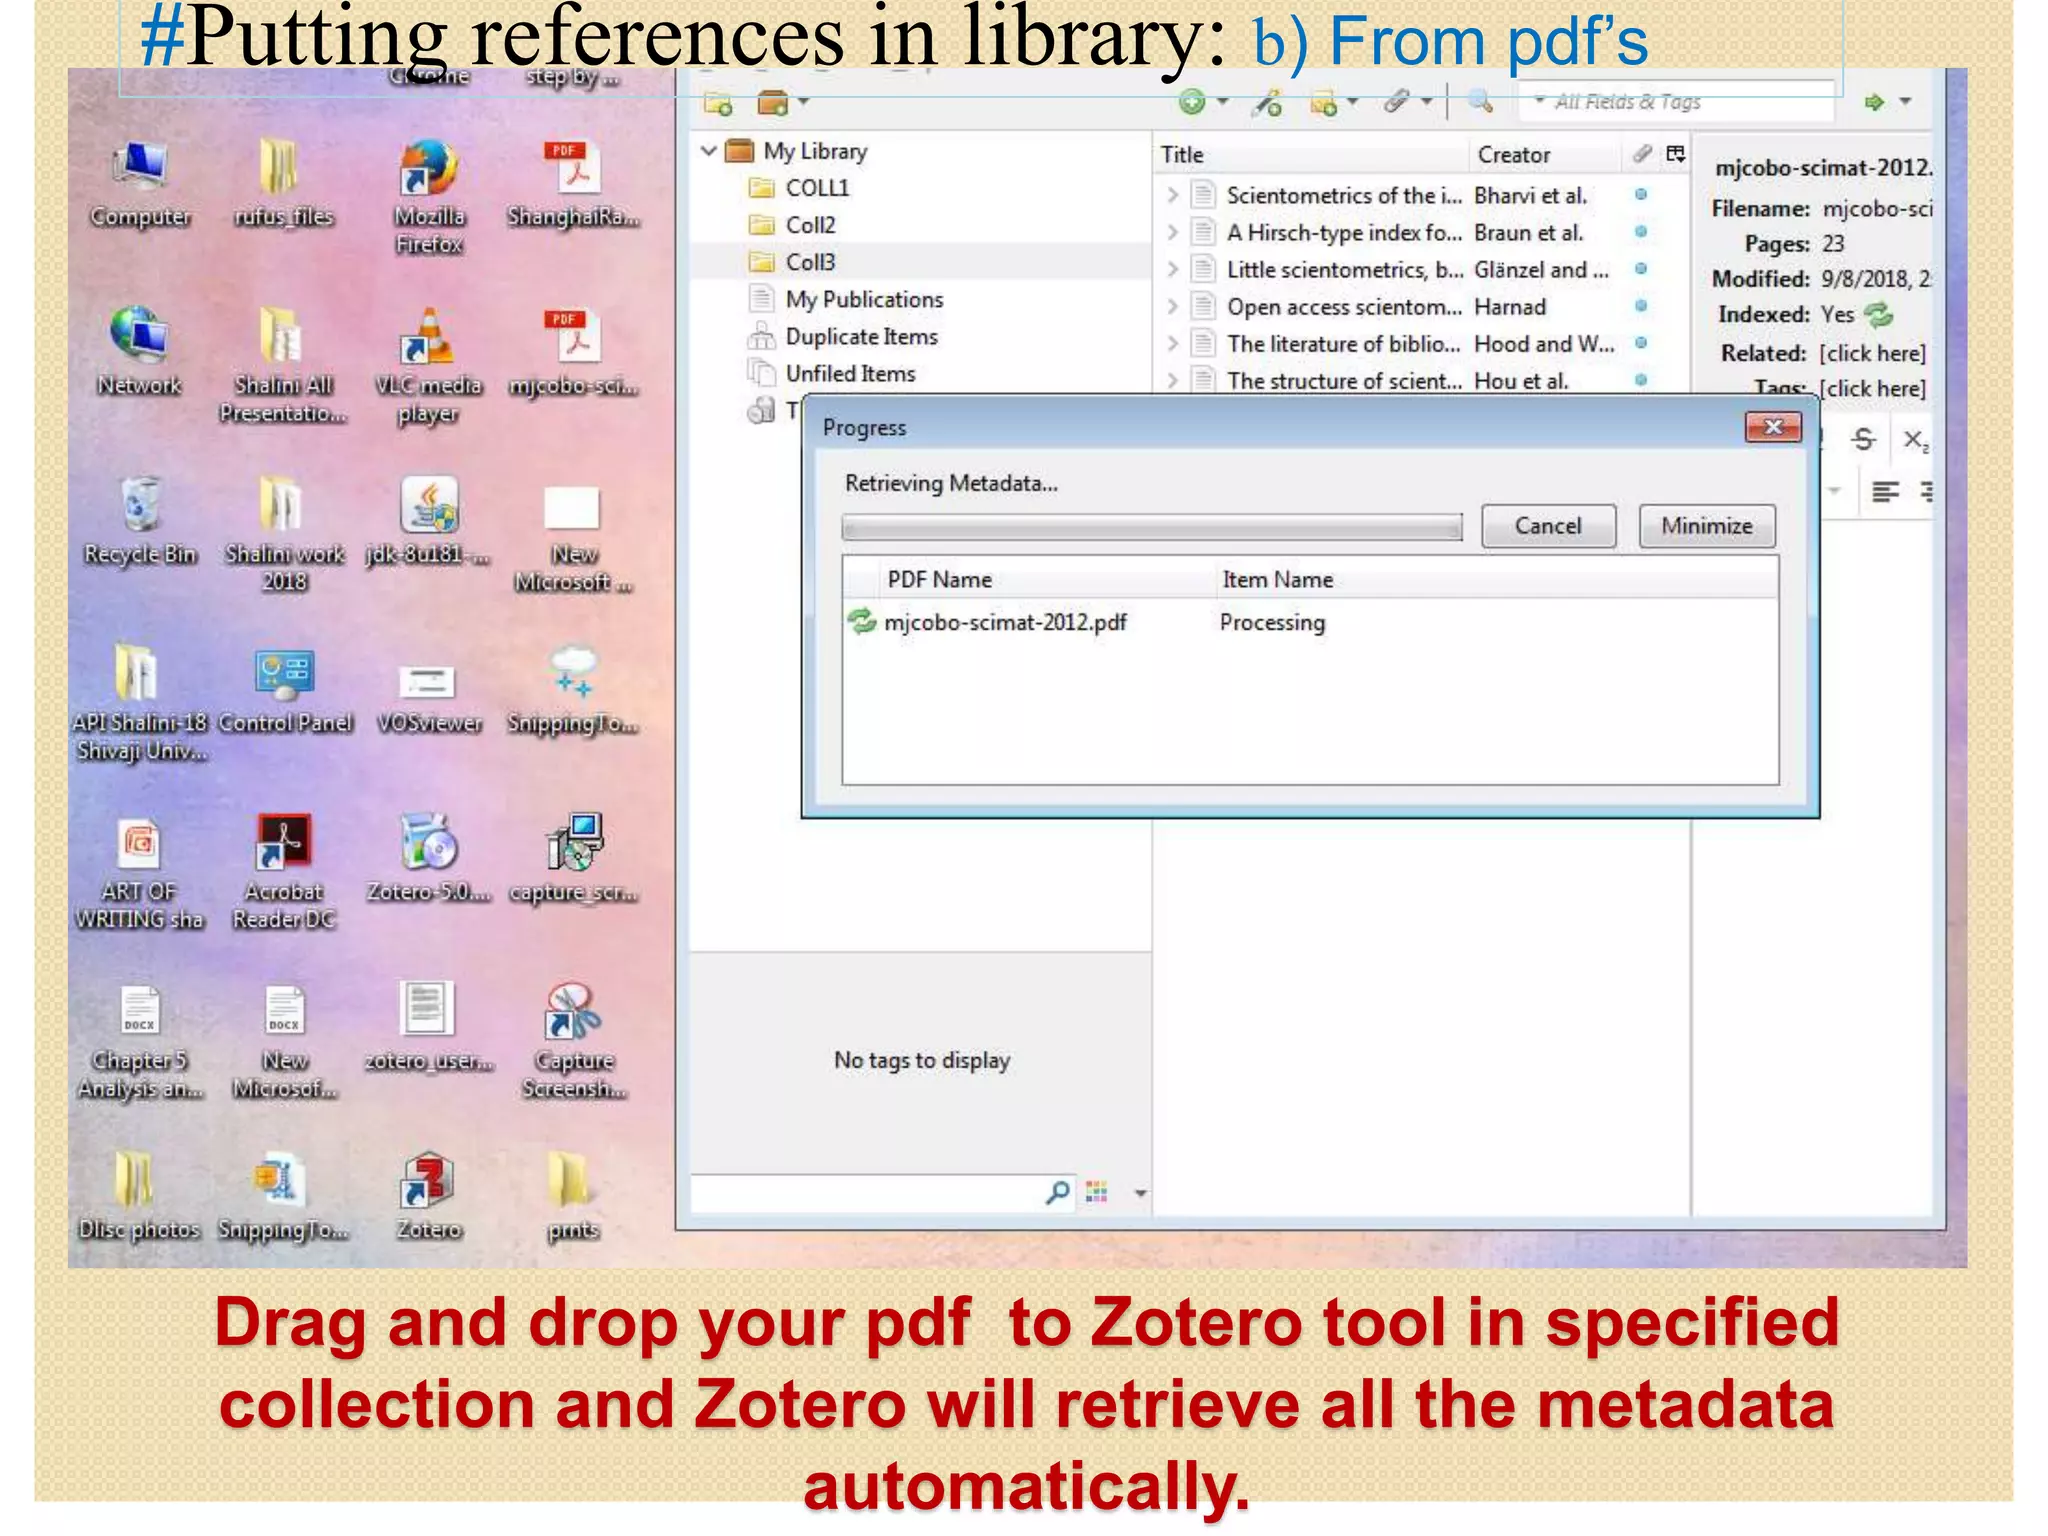
Task: Open All Fields & Tags search mode dropdown
Action: pos(1540,101)
